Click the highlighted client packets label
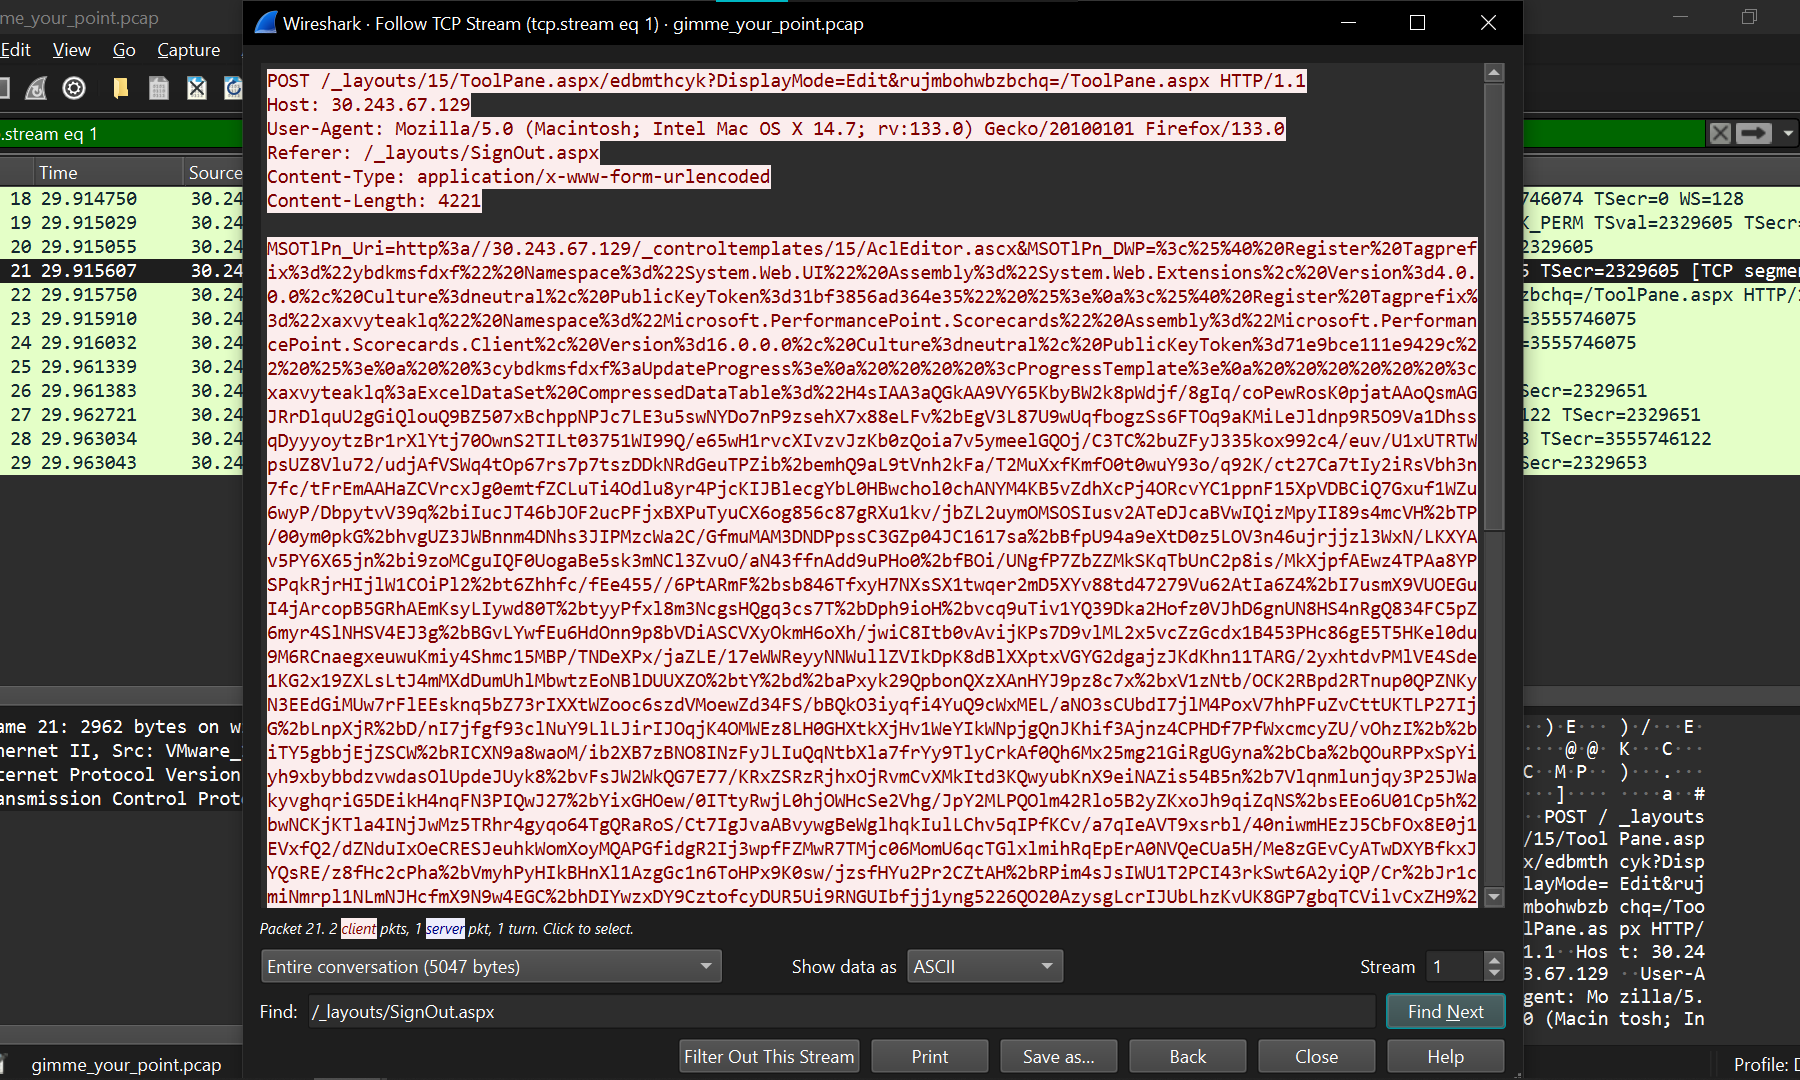This screenshot has width=1800, height=1080. (359, 929)
